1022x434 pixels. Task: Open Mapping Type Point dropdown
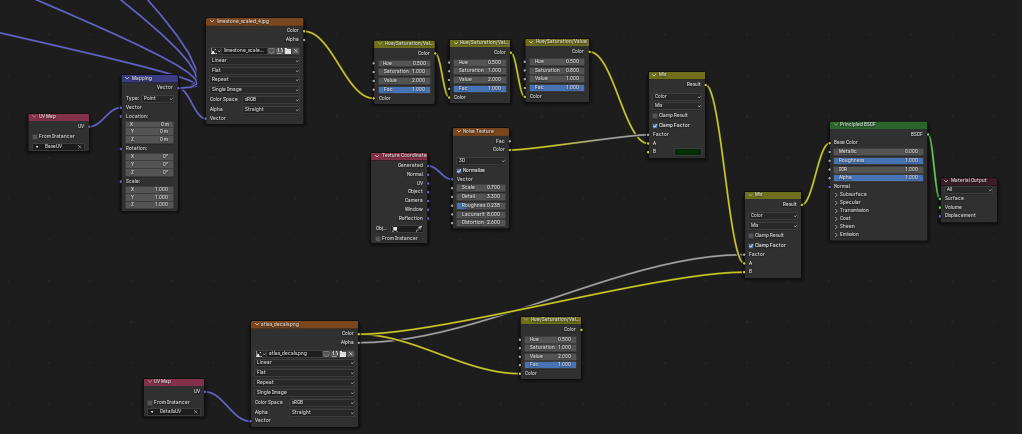[x=158, y=98]
